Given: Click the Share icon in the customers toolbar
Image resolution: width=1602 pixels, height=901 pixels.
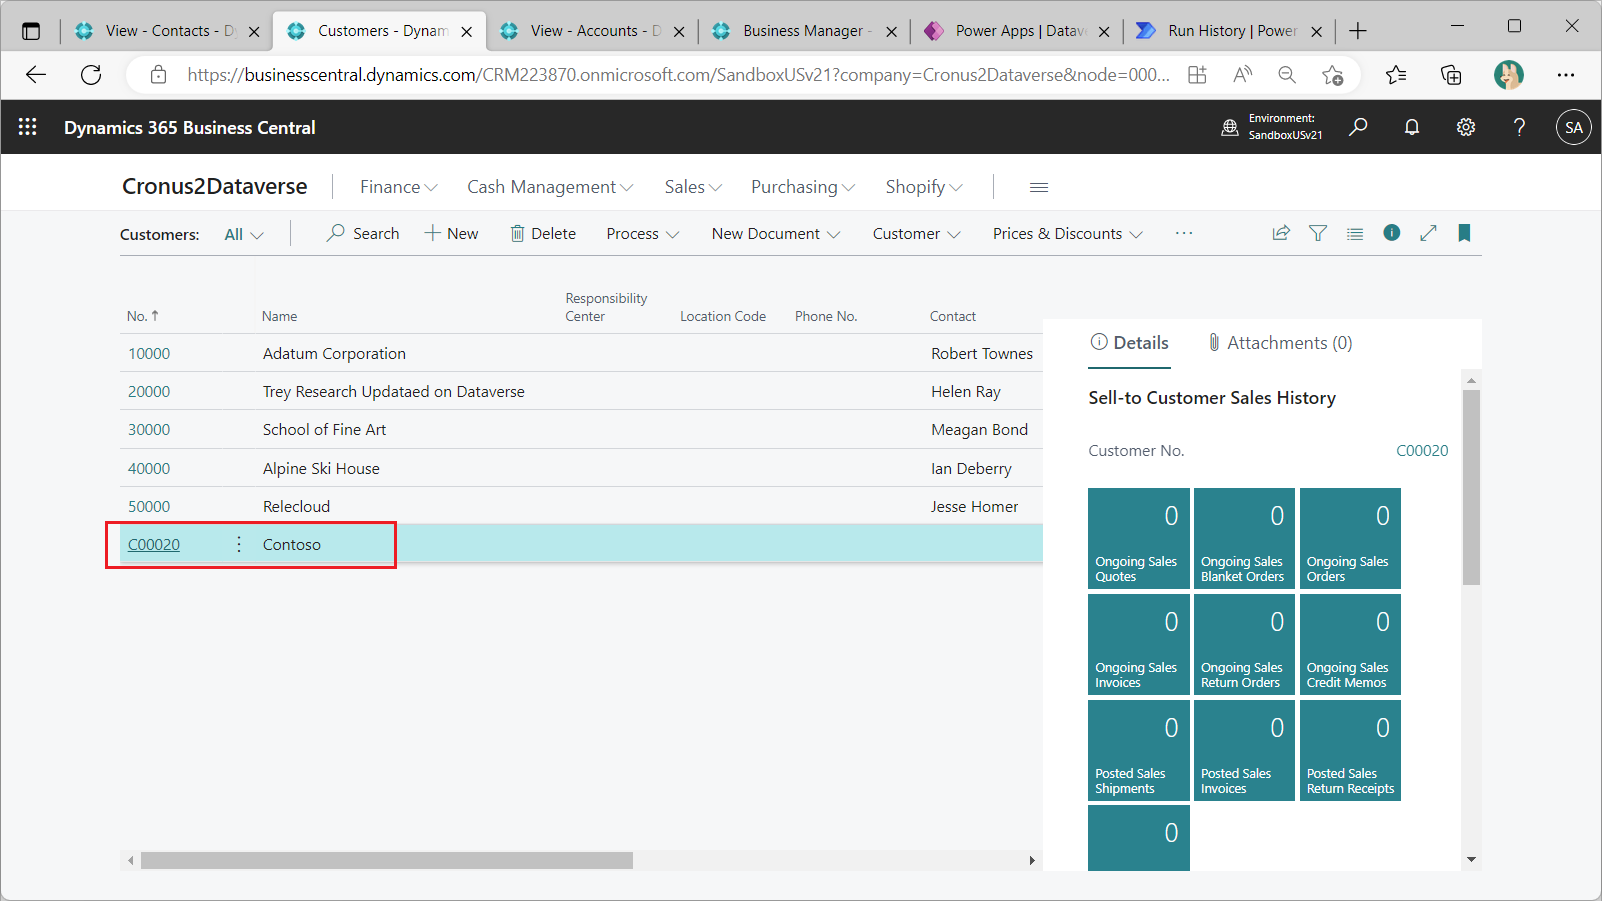Looking at the screenshot, I should (1280, 233).
